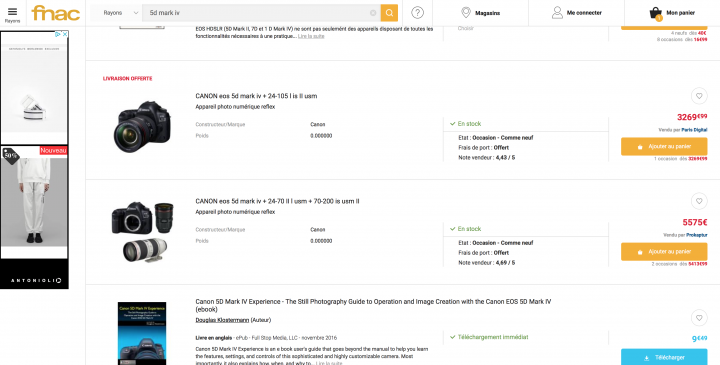Click the '8 occasions' offer link at top

tap(682, 40)
